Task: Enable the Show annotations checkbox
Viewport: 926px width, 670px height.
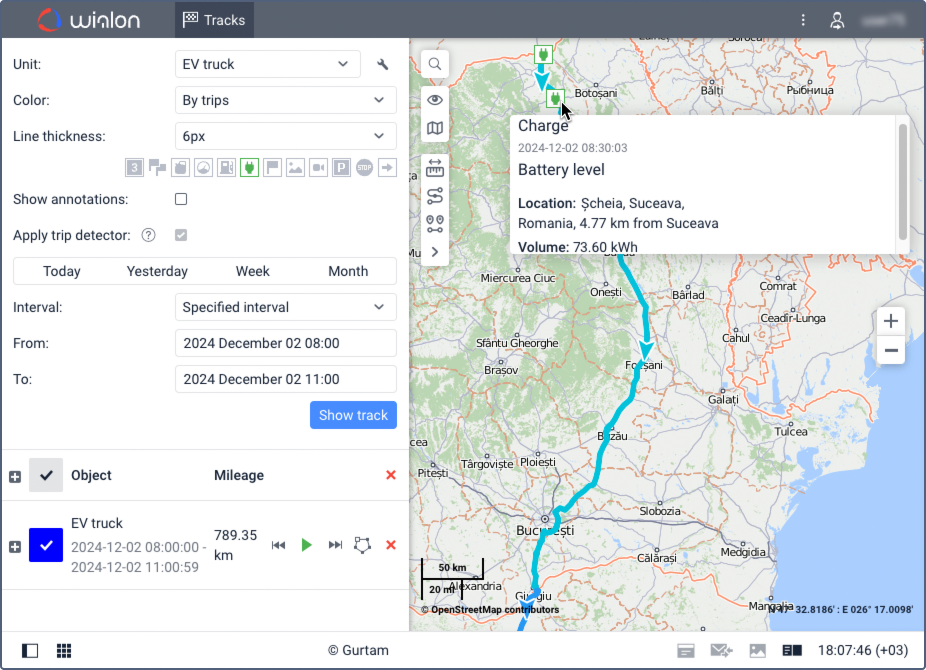Action: pyautogui.click(x=181, y=199)
